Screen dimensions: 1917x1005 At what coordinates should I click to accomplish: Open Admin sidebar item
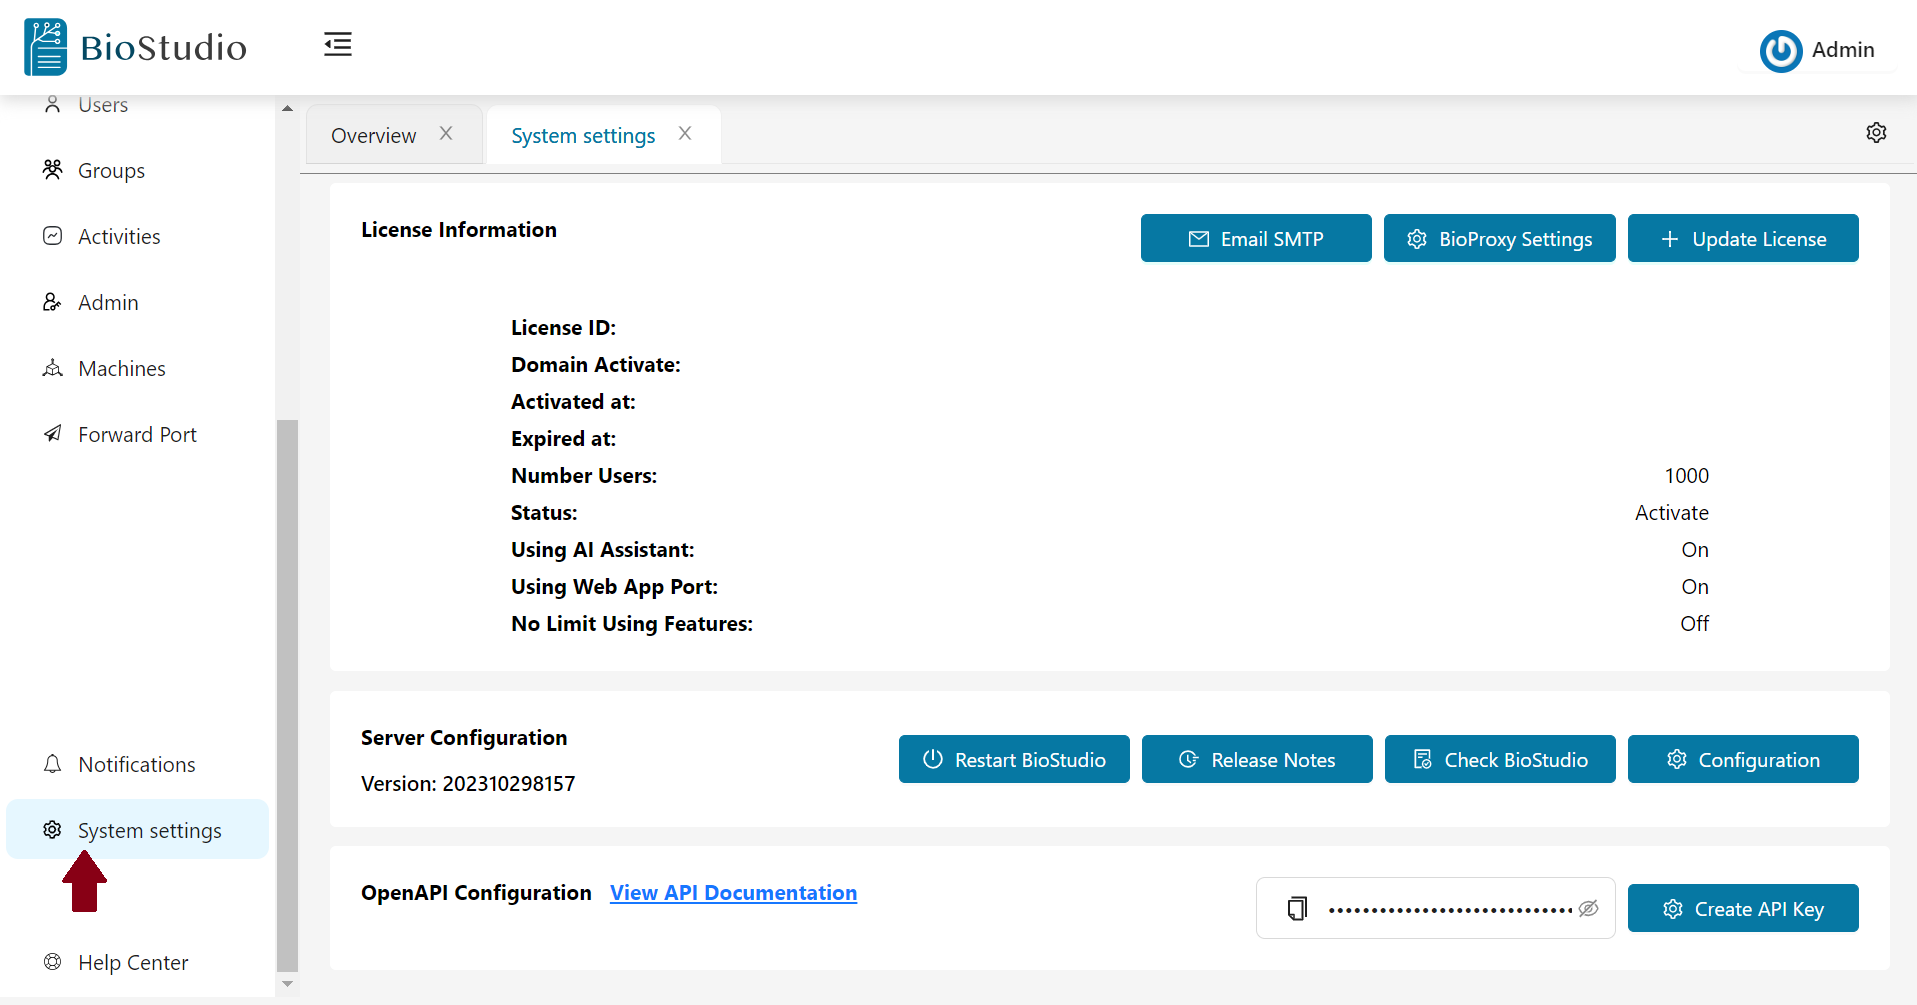pos(137,302)
